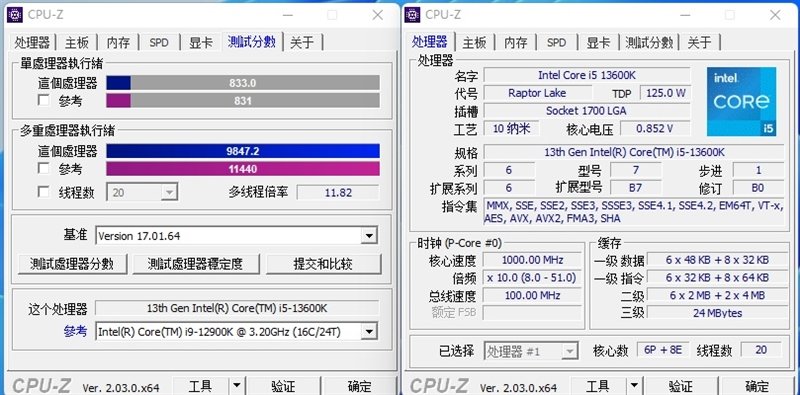Switch to SPD tab in left window
Image resolution: width=800 pixels, height=395 pixels.
[159, 42]
